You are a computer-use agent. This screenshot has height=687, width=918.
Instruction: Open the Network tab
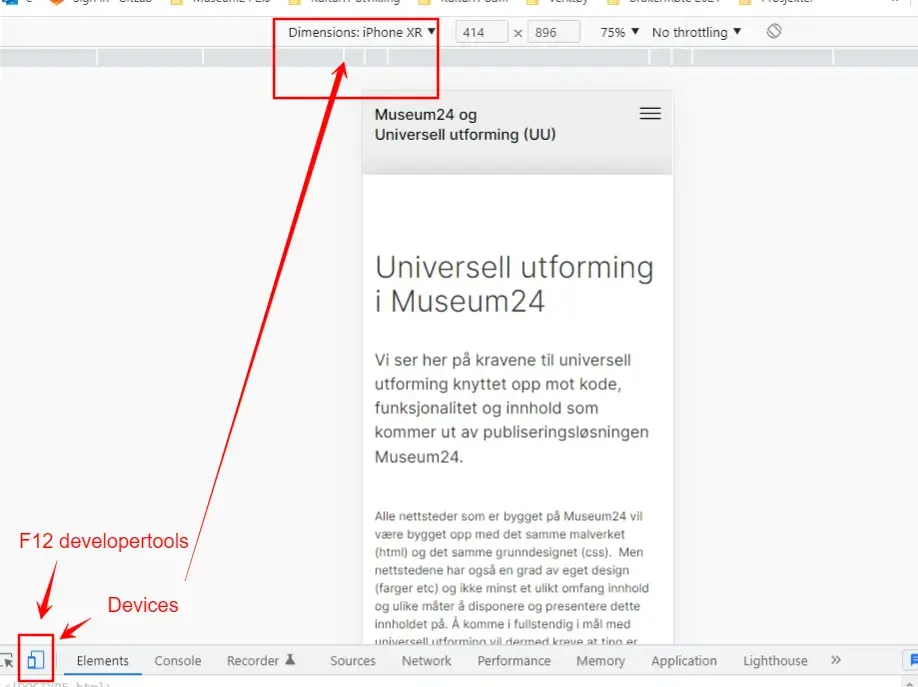426,661
